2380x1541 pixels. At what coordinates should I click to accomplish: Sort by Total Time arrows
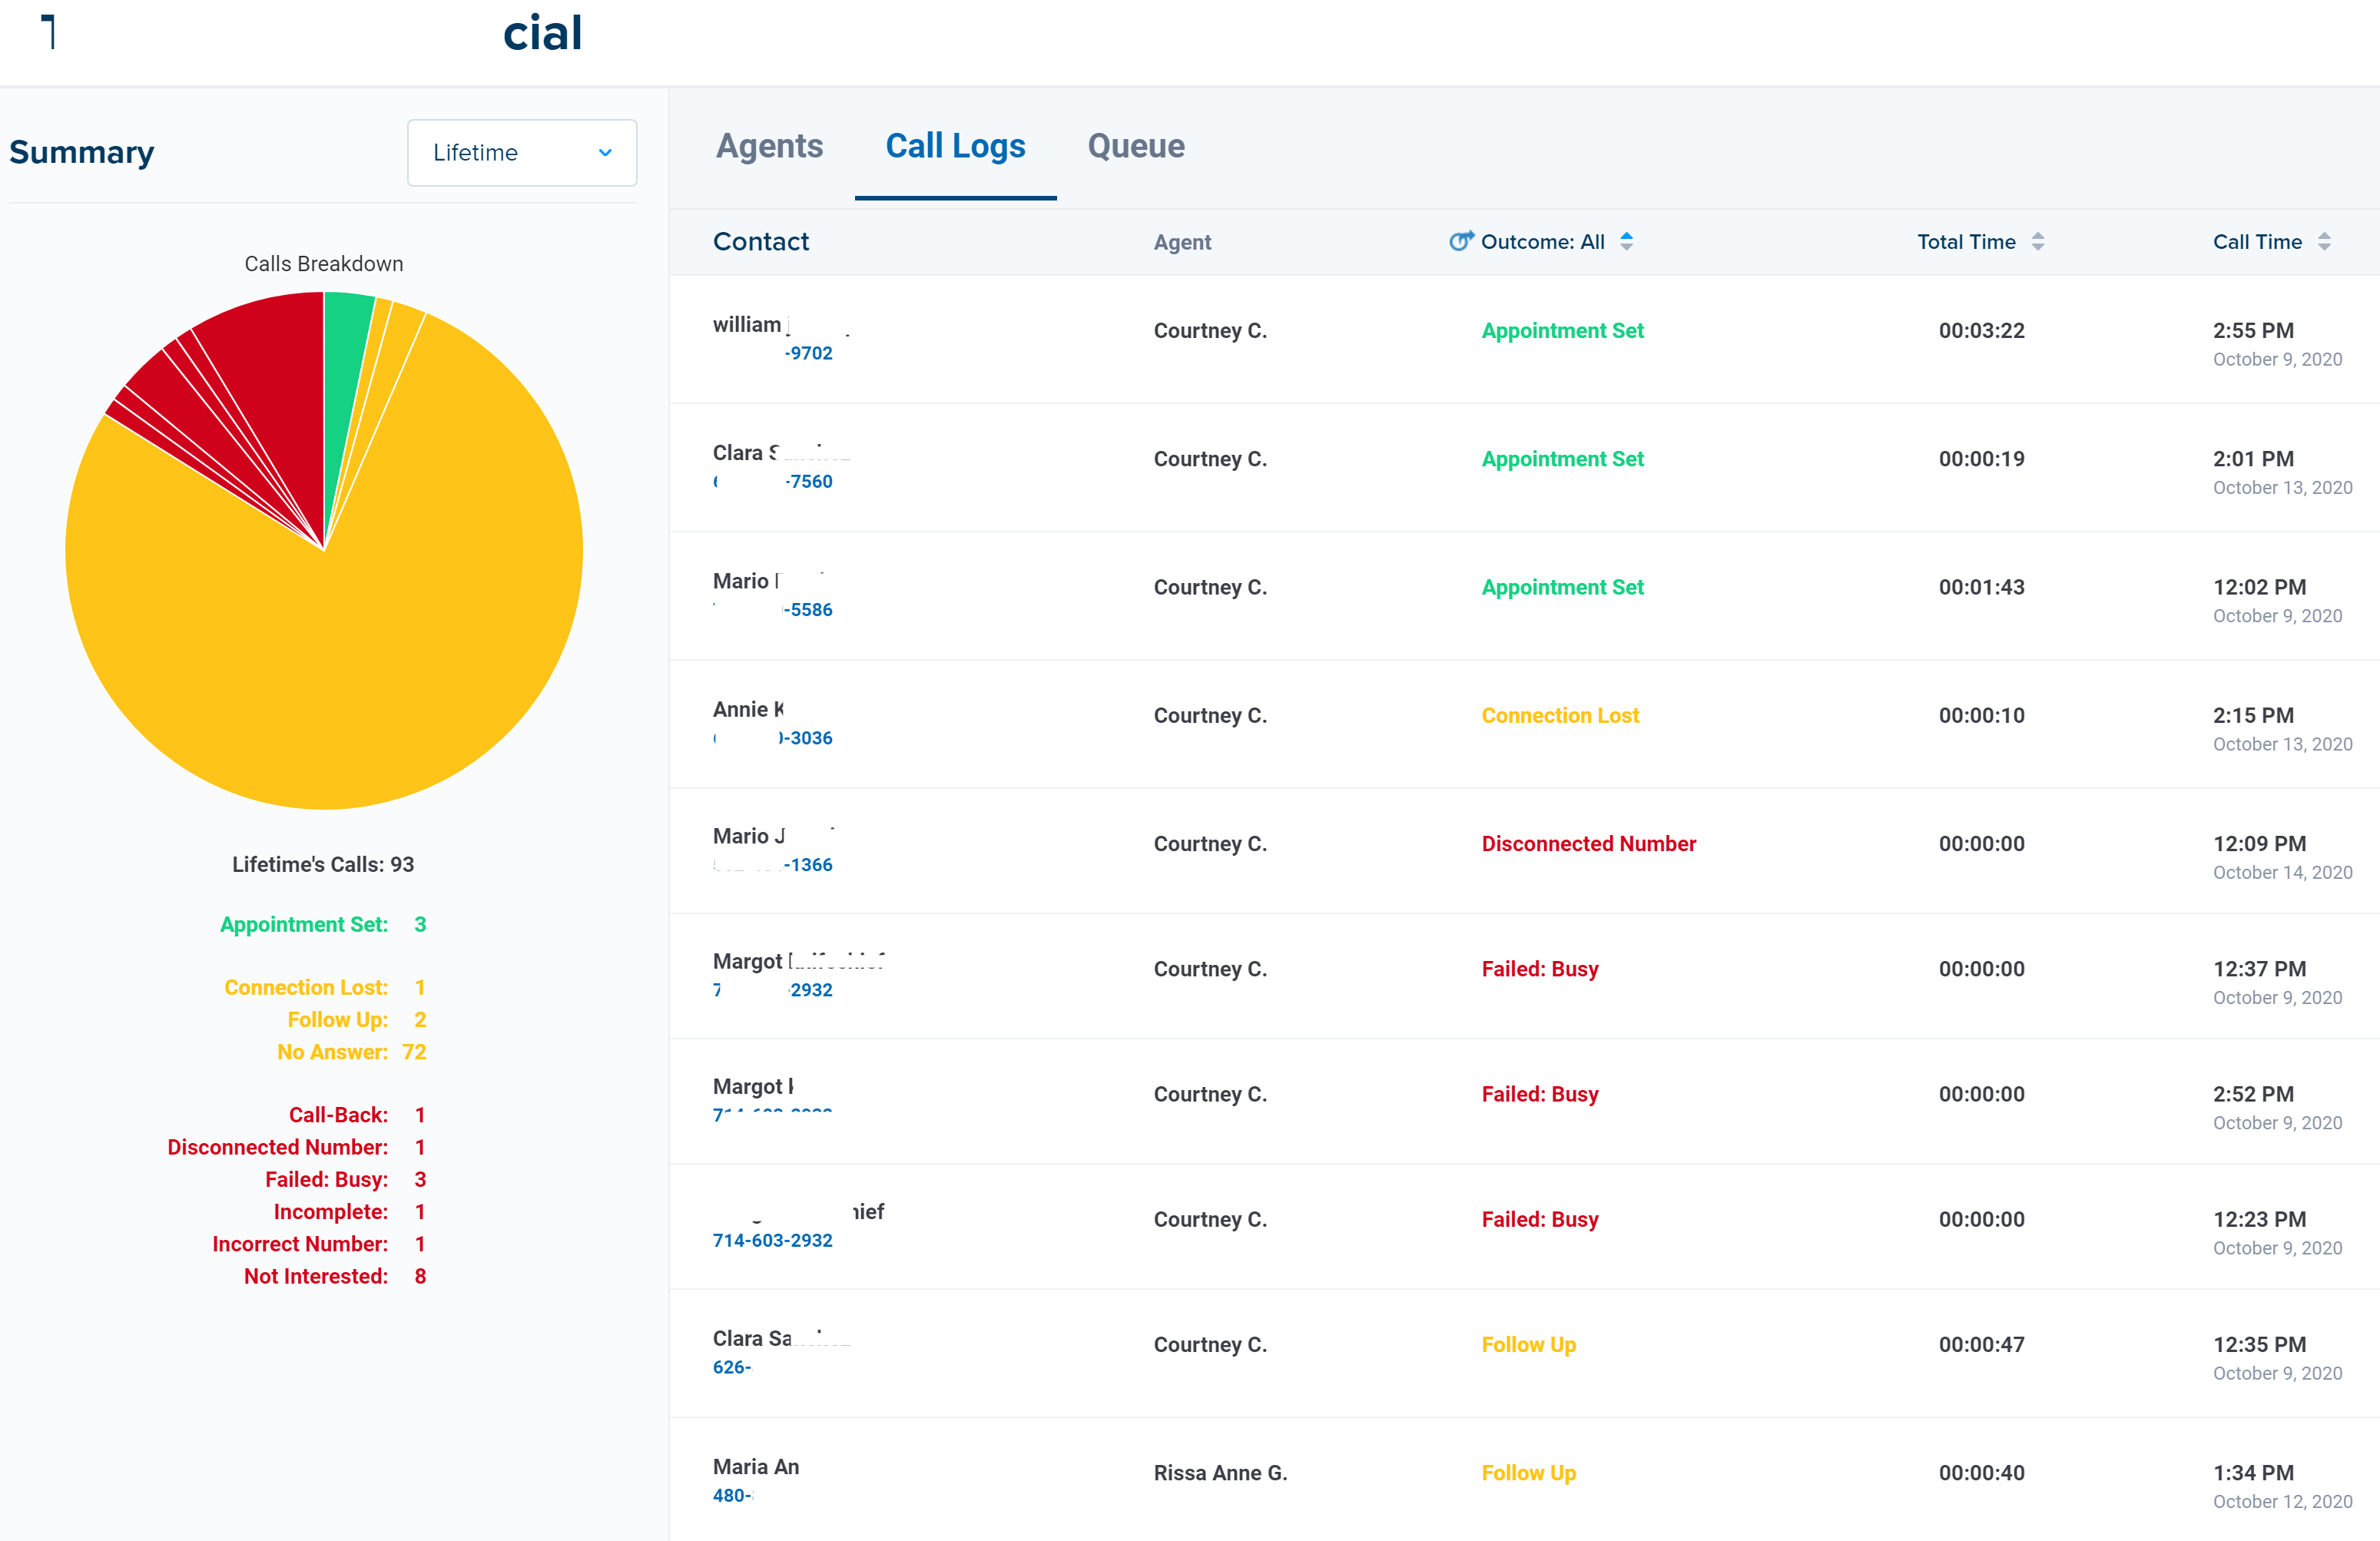2038,241
